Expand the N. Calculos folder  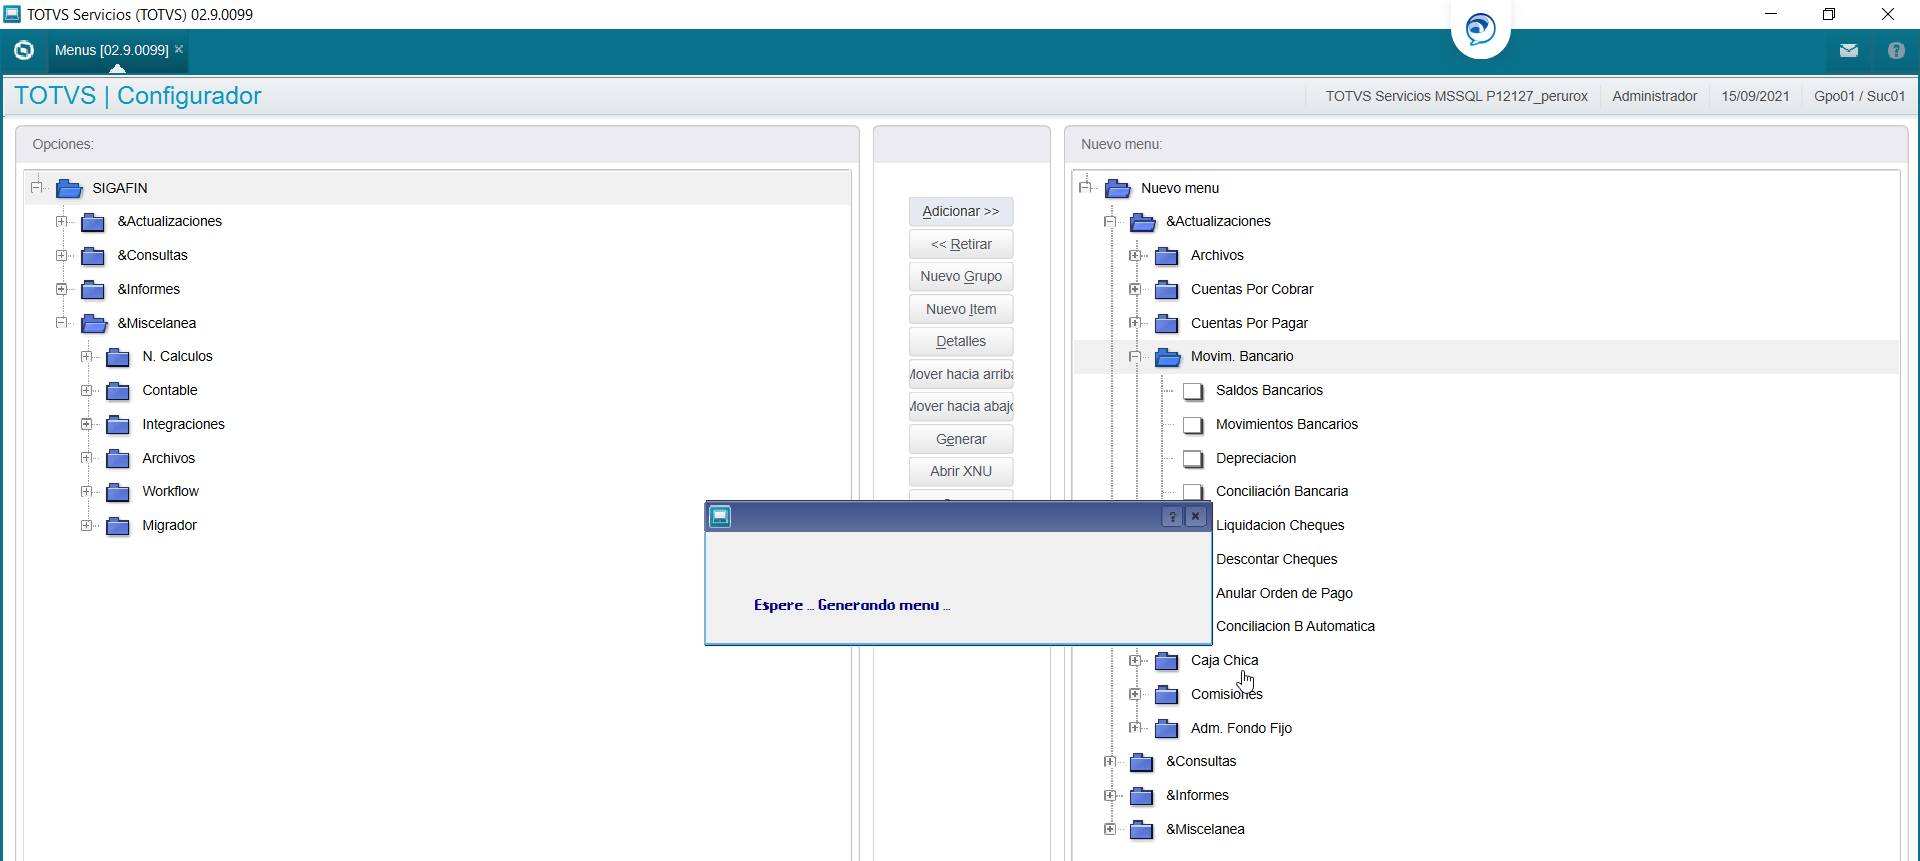coord(87,356)
